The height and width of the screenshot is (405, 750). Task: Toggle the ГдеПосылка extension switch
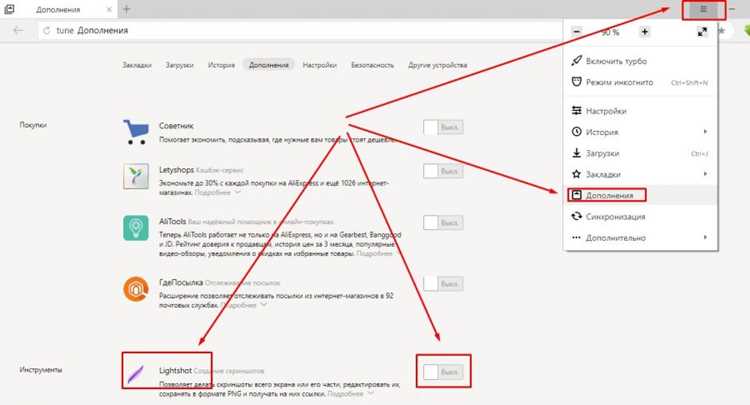(443, 284)
